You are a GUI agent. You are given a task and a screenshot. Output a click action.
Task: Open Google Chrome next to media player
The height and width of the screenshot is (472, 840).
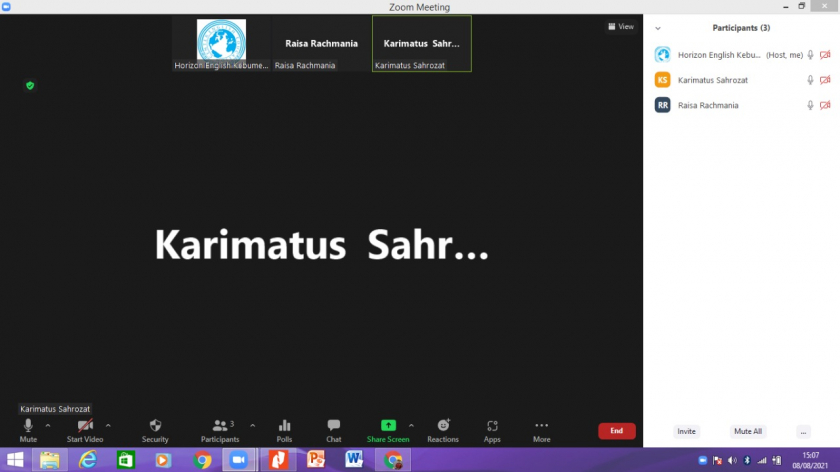[x=202, y=460]
